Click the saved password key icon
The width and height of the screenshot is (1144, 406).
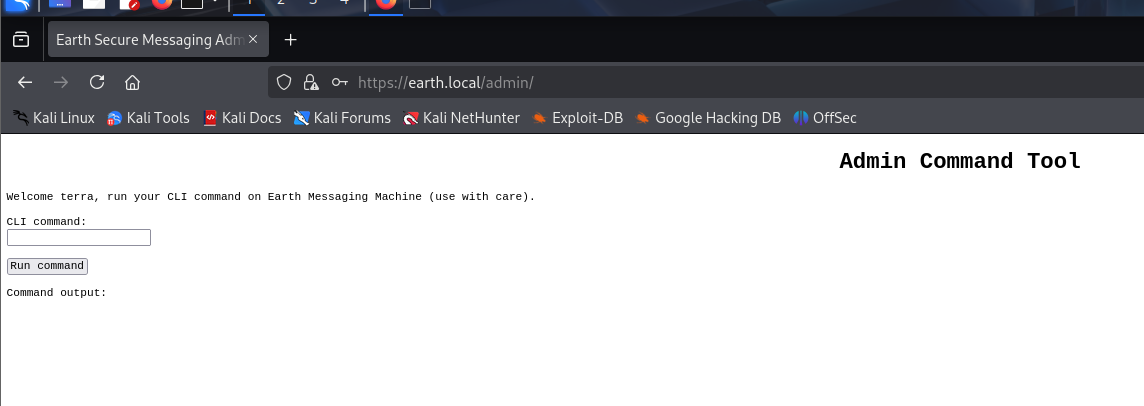(x=340, y=82)
